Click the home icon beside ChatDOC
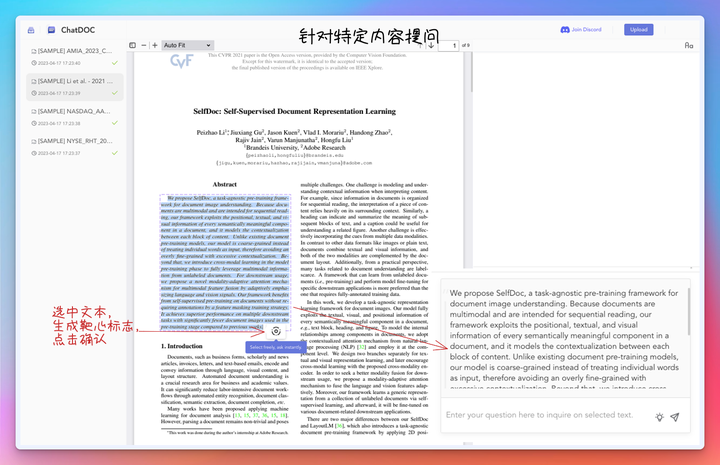The height and width of the screenshot is (465, 720). (x=31, y=30)
